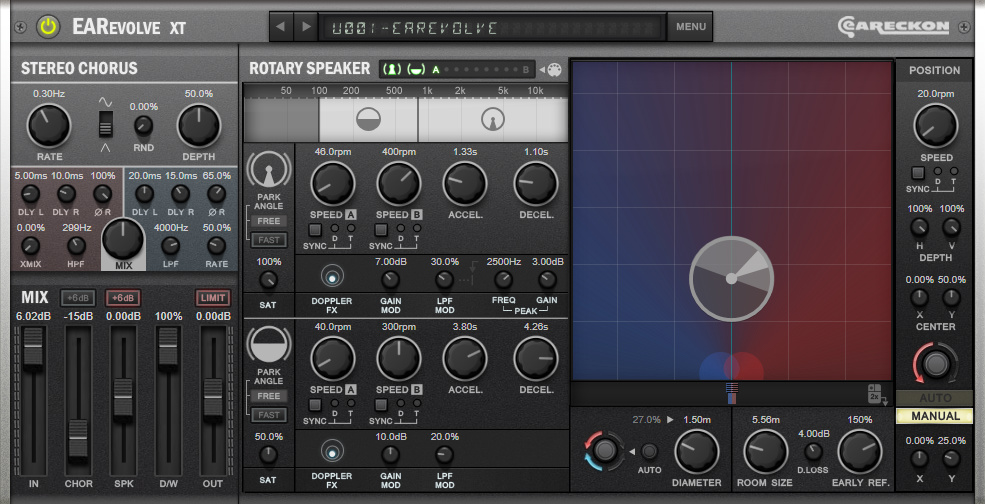Select the next preset arrow
The image size is (985, 504).
306,26
